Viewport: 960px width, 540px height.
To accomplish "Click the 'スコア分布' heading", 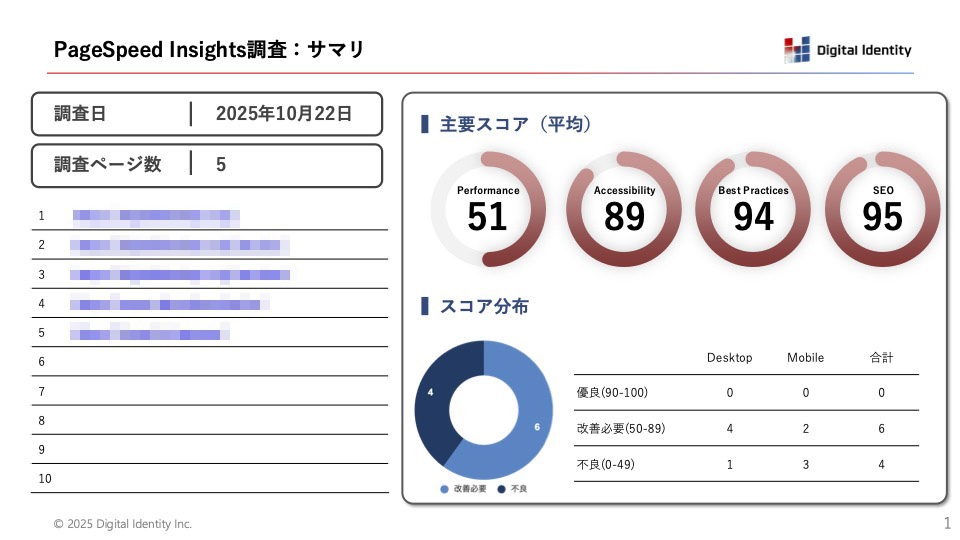I will [x=484, y=306].
